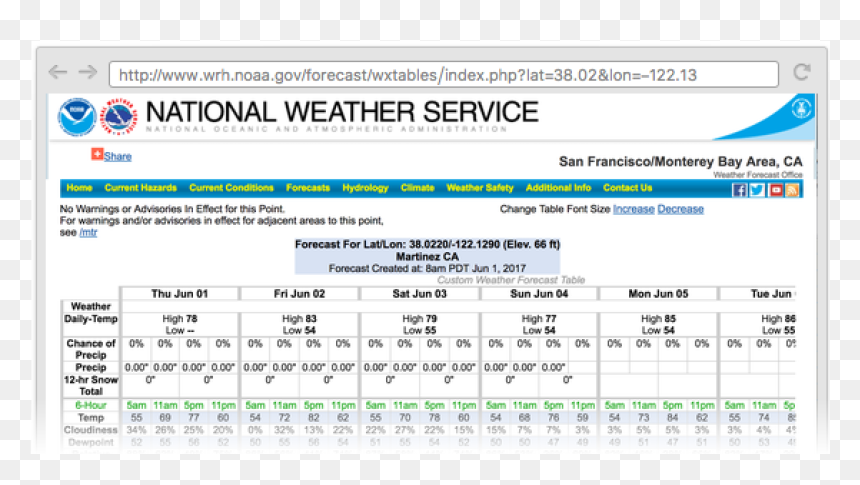Image resolution: width=860 pixels, height=485 pixels.
Task: Click High 83 under Fri Jun 02
Action: coord(299,319)
